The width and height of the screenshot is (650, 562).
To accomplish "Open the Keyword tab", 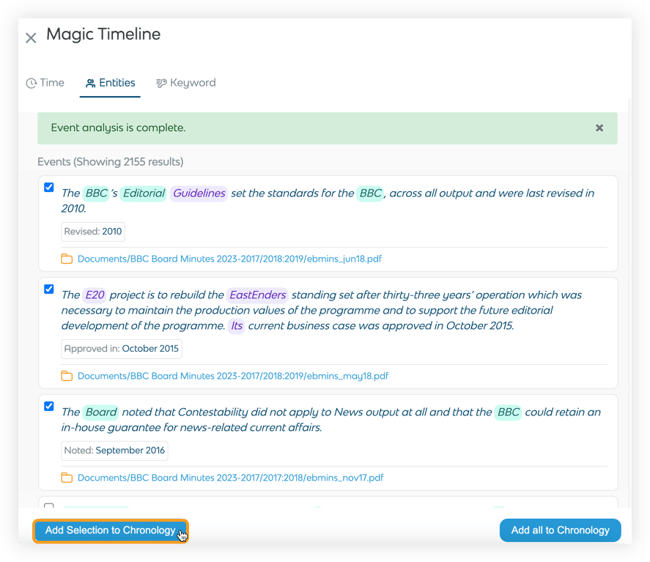I will (186, 83).
